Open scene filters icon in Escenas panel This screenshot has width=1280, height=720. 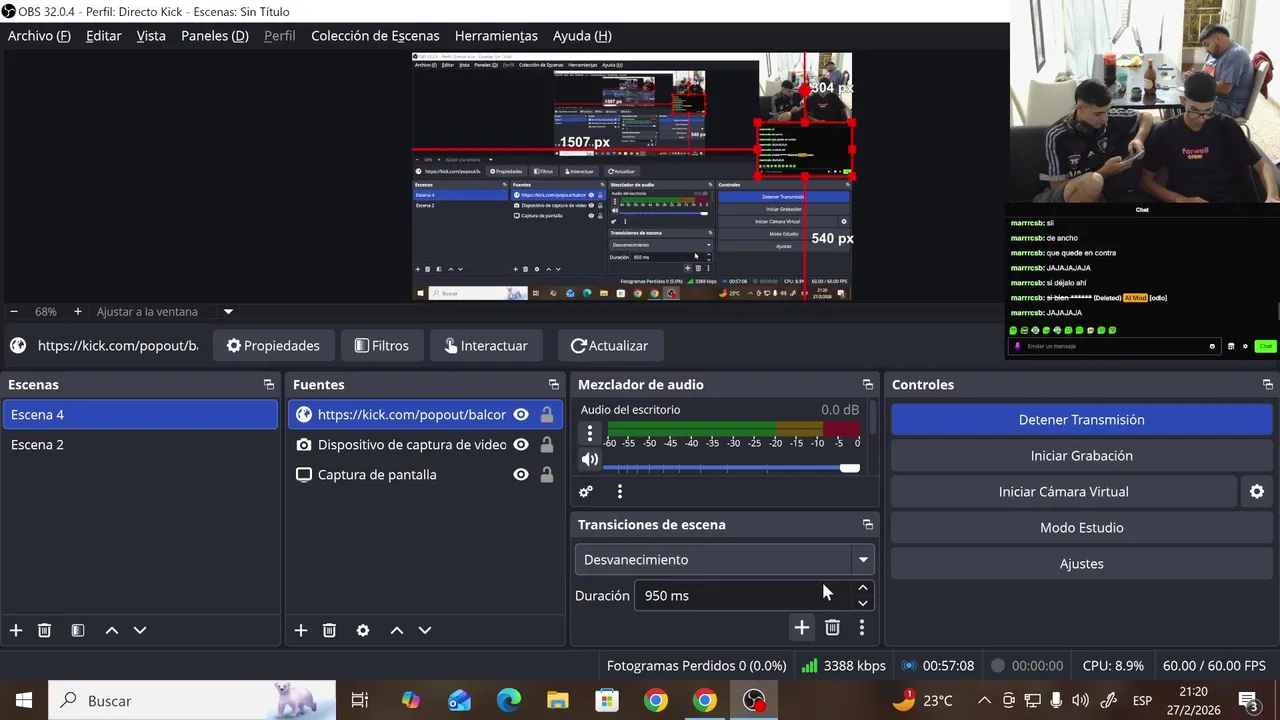[x=78, y=630]
